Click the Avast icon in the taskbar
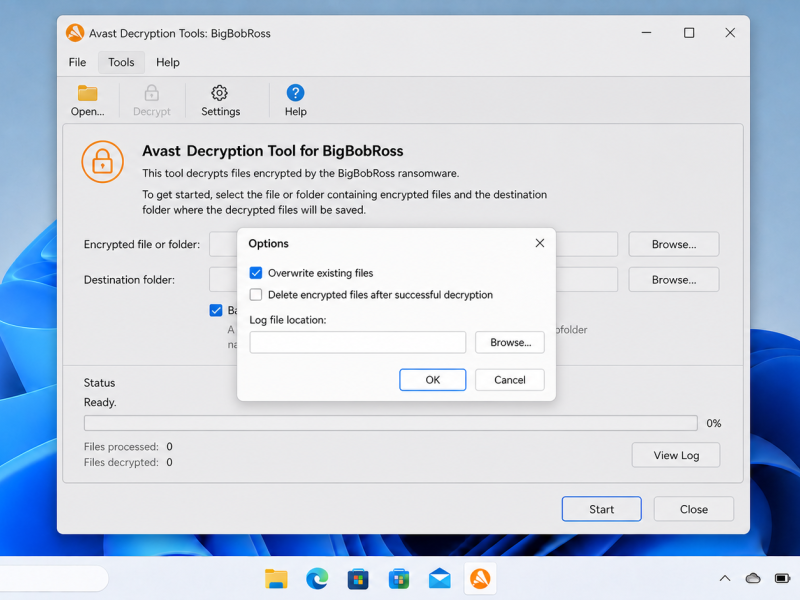 click(x=480, y=579)
